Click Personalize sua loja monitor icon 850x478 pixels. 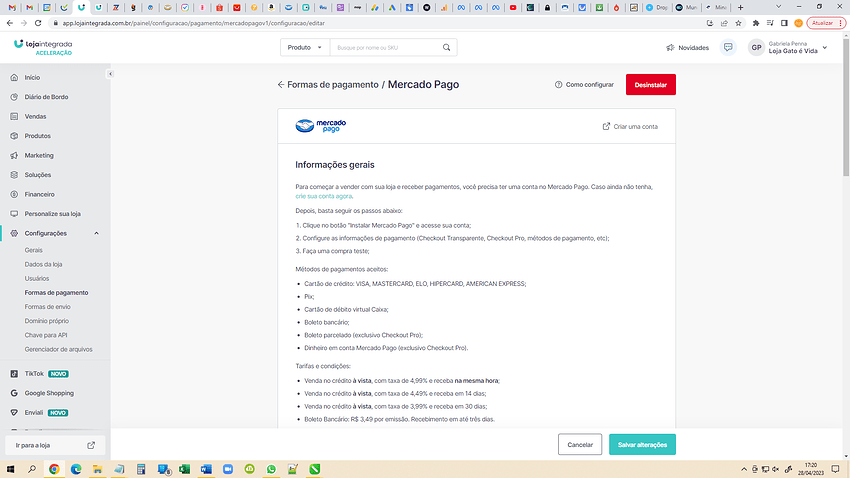[14, 214]
